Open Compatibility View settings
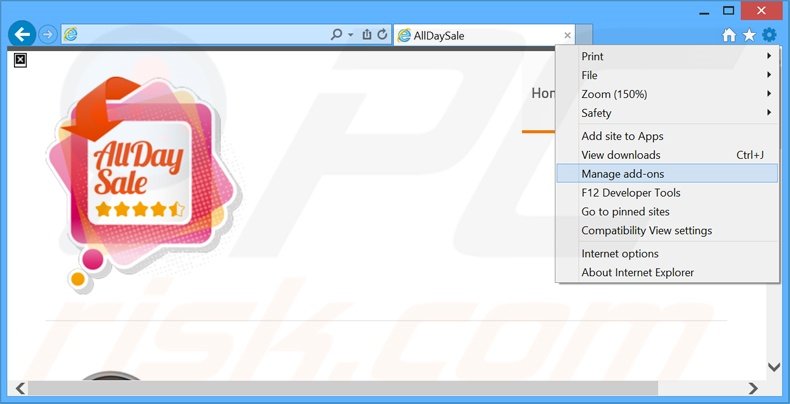This screenshot has height=404, width=790. tap(667, 231)
